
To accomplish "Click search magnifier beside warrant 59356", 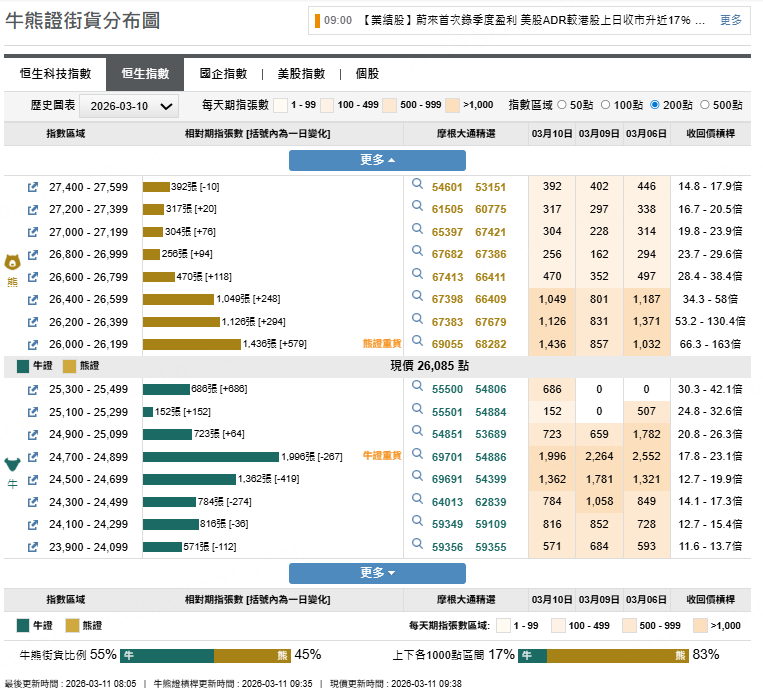I will tap(418, 545).
